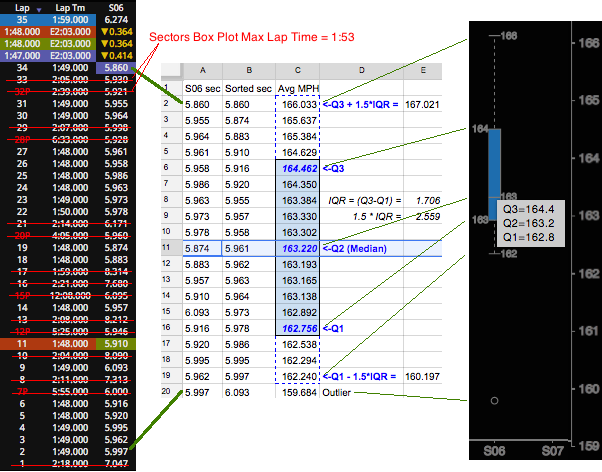602x472 pixels.
Task: Click the upper fence cell 167.021
Action: pos(423,104)
